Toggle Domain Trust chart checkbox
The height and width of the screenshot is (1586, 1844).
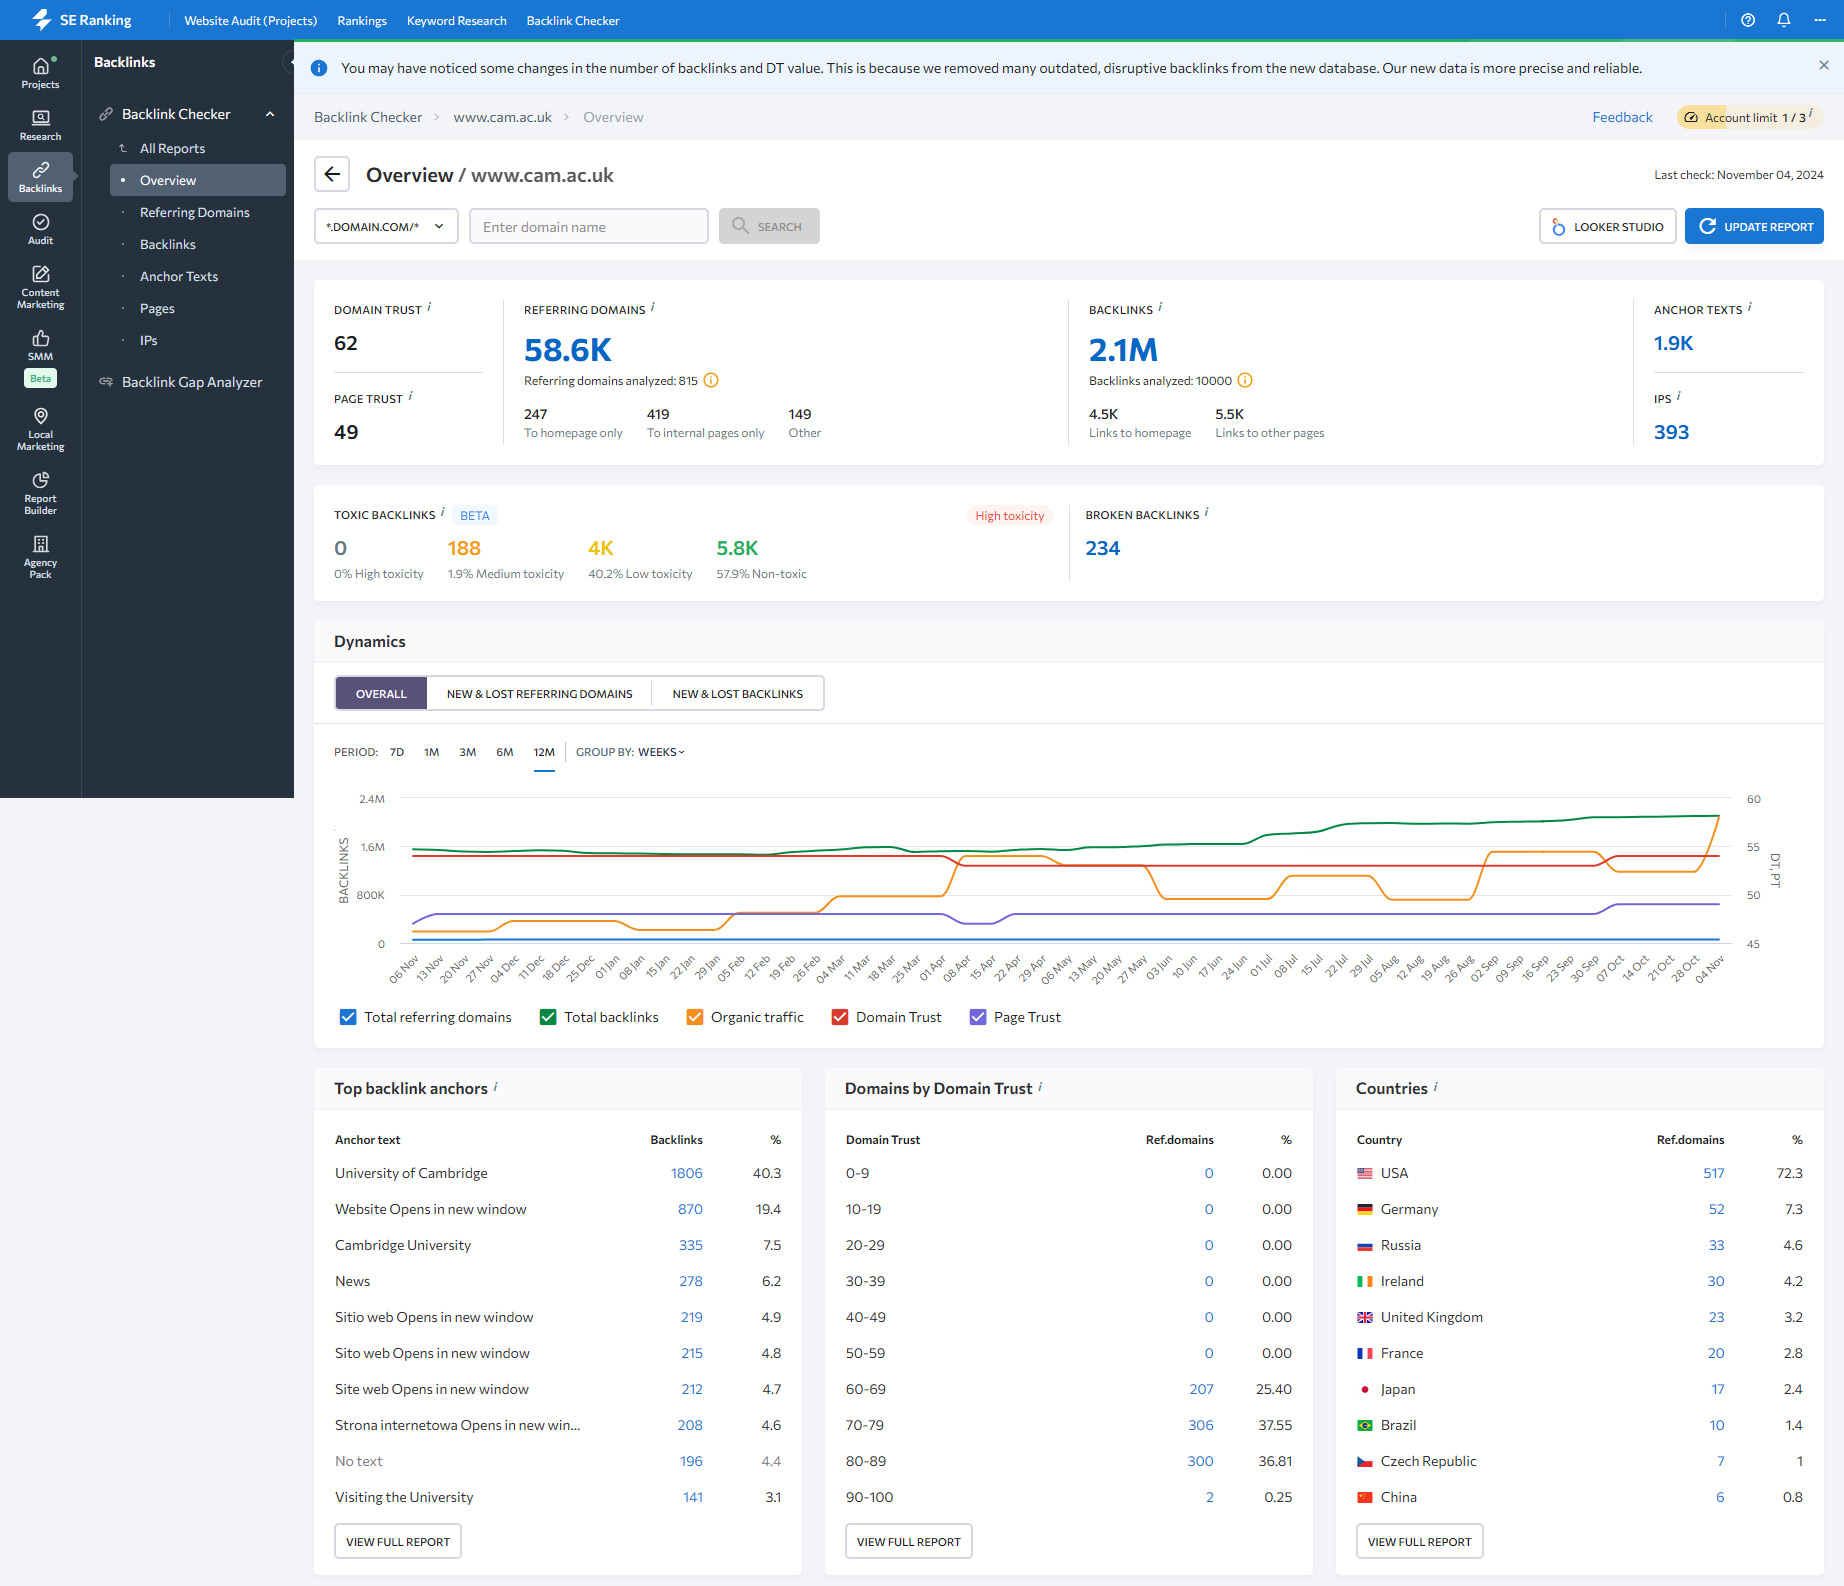840,1017
